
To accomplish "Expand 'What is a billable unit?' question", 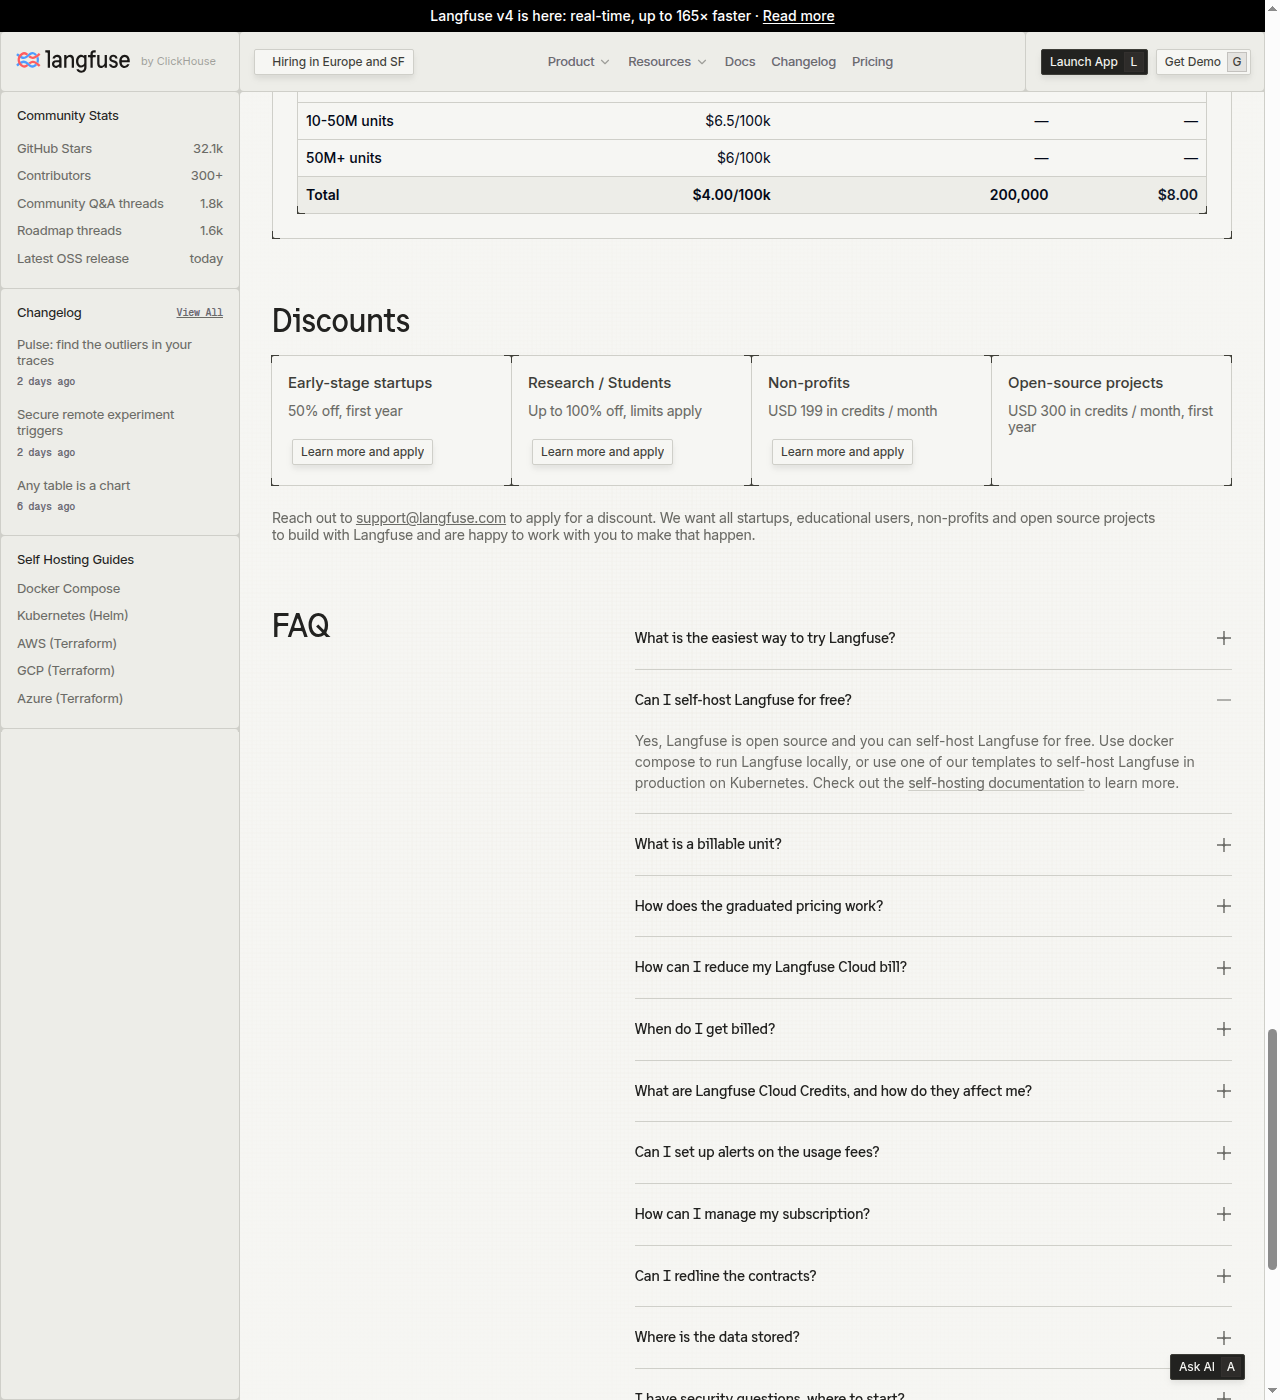I will point(933,845).
